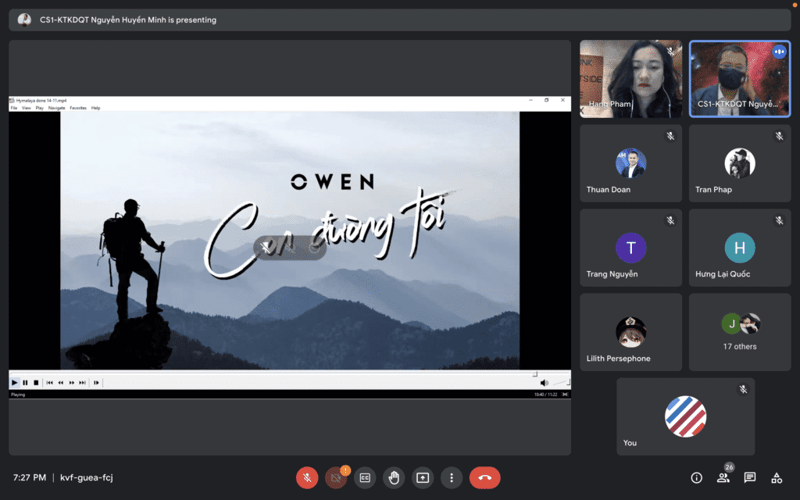Click the media player title bar file name
800x500 pixels.
click(41, 101)
